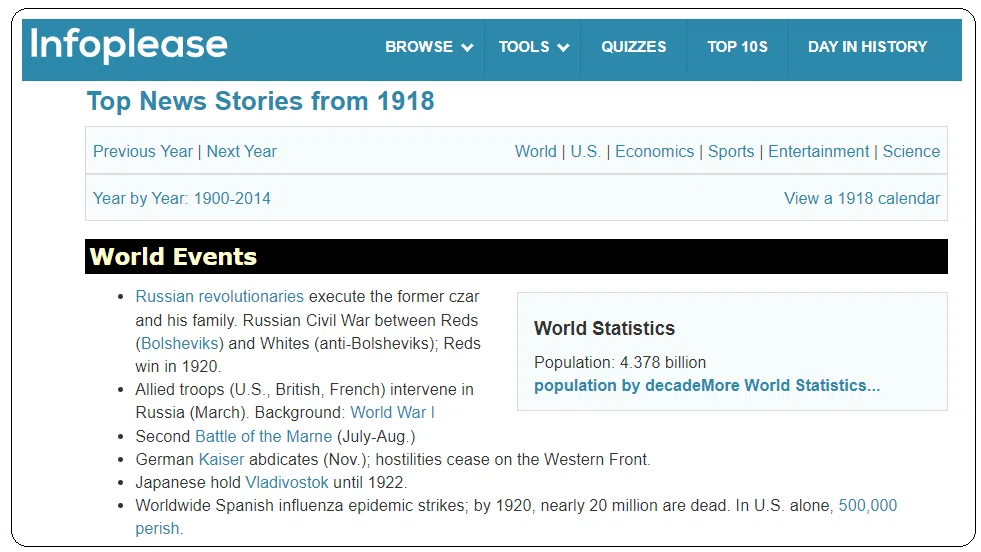Click the Japanese hold text in the list
Screen dimensions: 981x552
[x=188, y=483]
